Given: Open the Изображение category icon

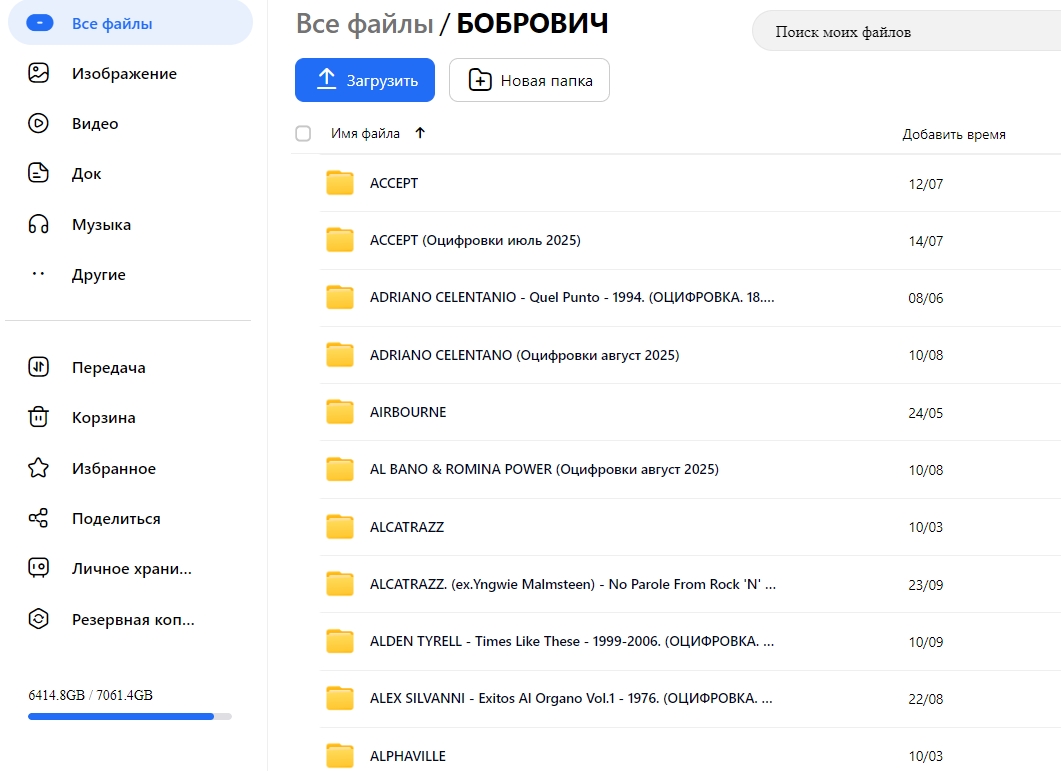Looking at the screenshot, I should pos(39,73).
